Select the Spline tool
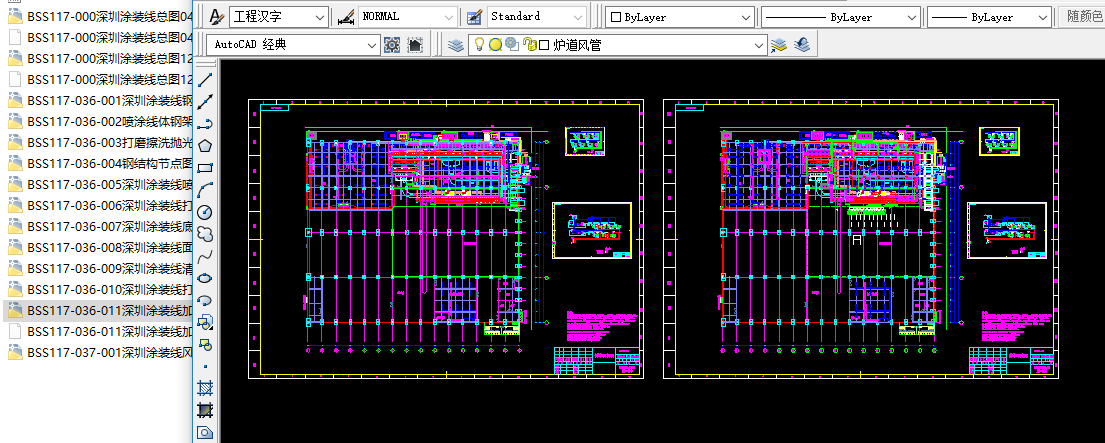This screenshot has height=443, width=1105. tap(205, 256)
